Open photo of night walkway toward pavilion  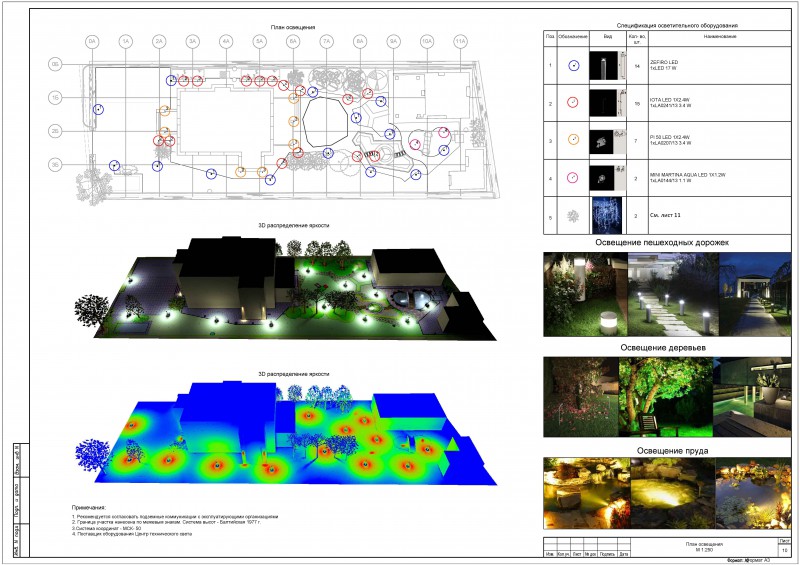(x=755, y=294)
